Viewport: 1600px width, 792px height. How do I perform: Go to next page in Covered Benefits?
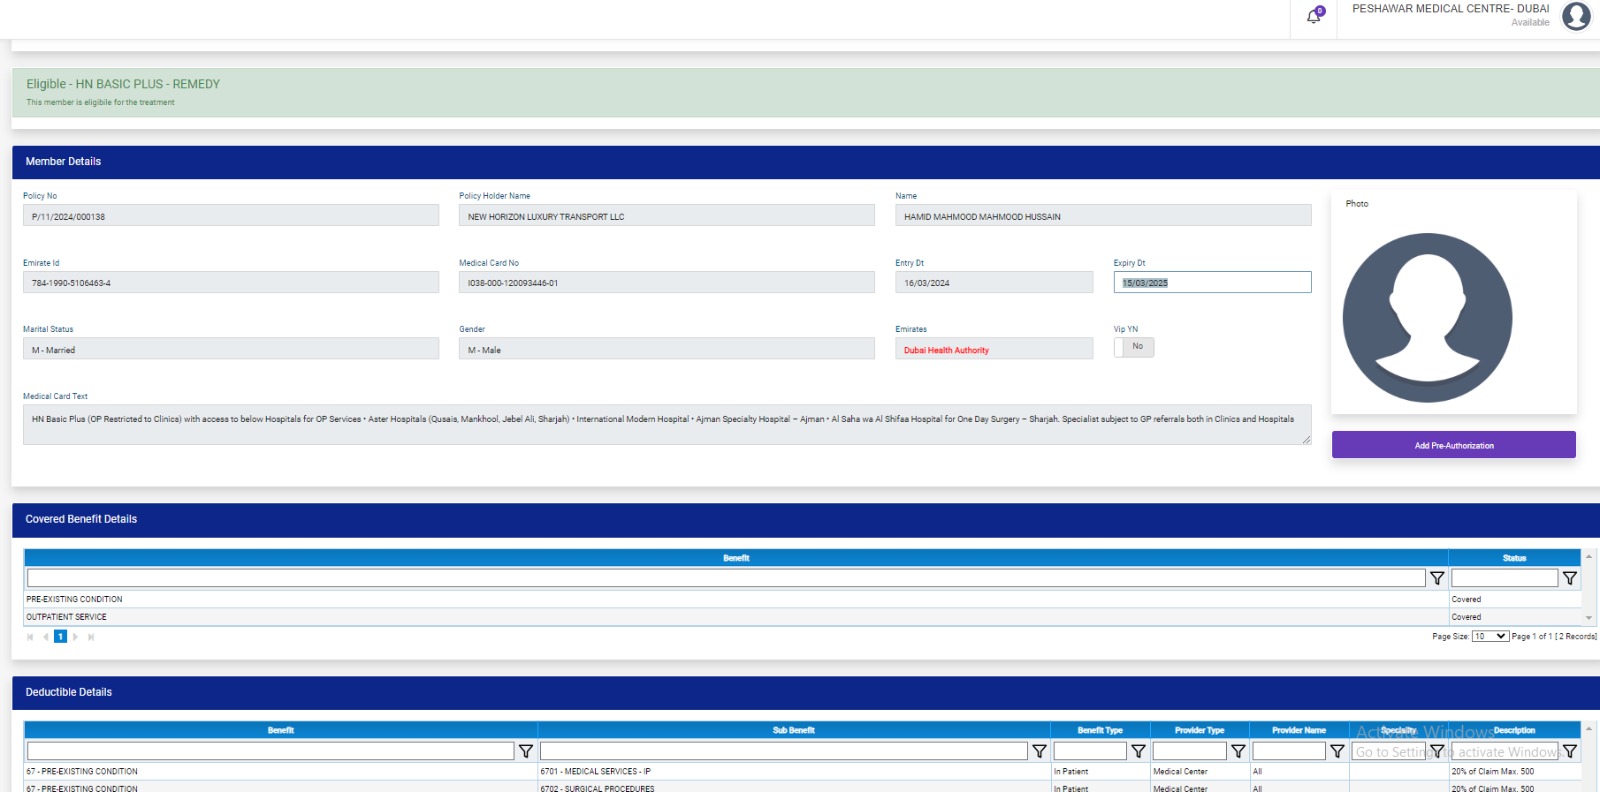click(x=75, y=637)
